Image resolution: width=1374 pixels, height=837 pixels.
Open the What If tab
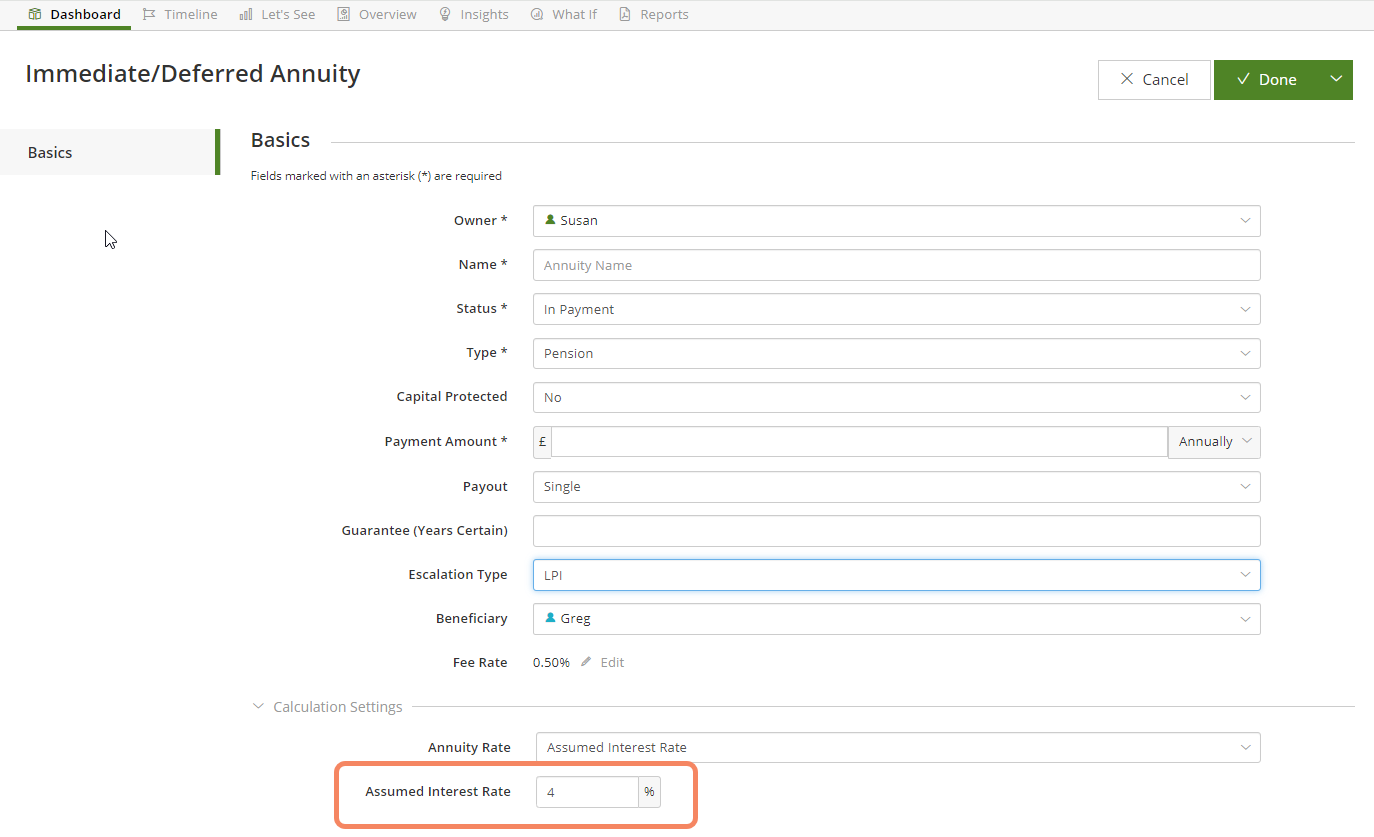pos(563,15)
